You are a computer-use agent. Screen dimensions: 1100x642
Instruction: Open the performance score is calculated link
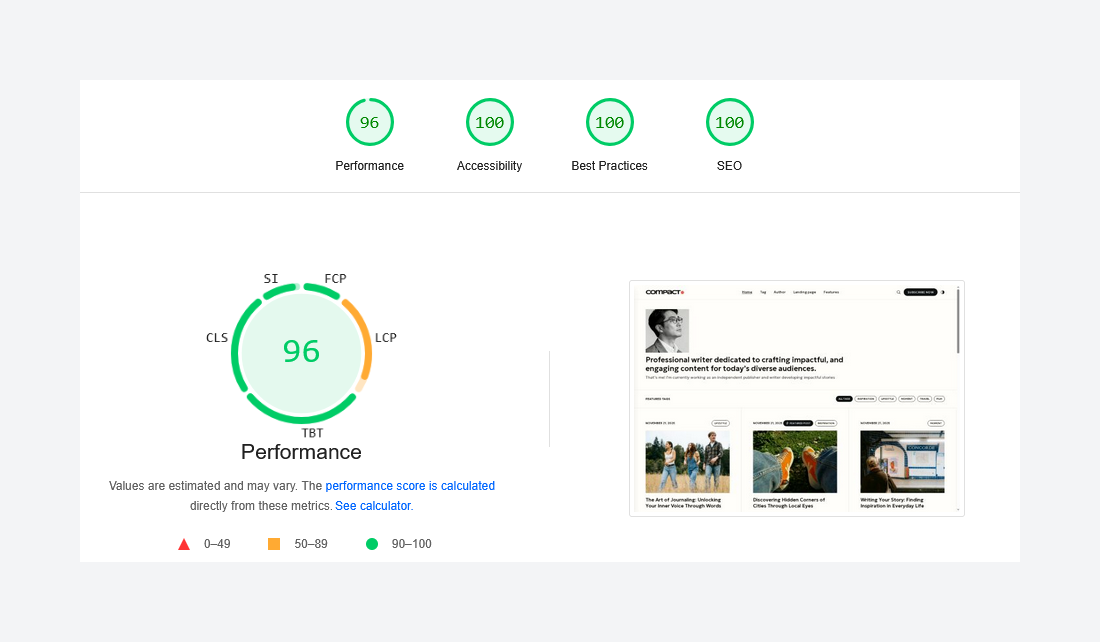tap(411, 485)
